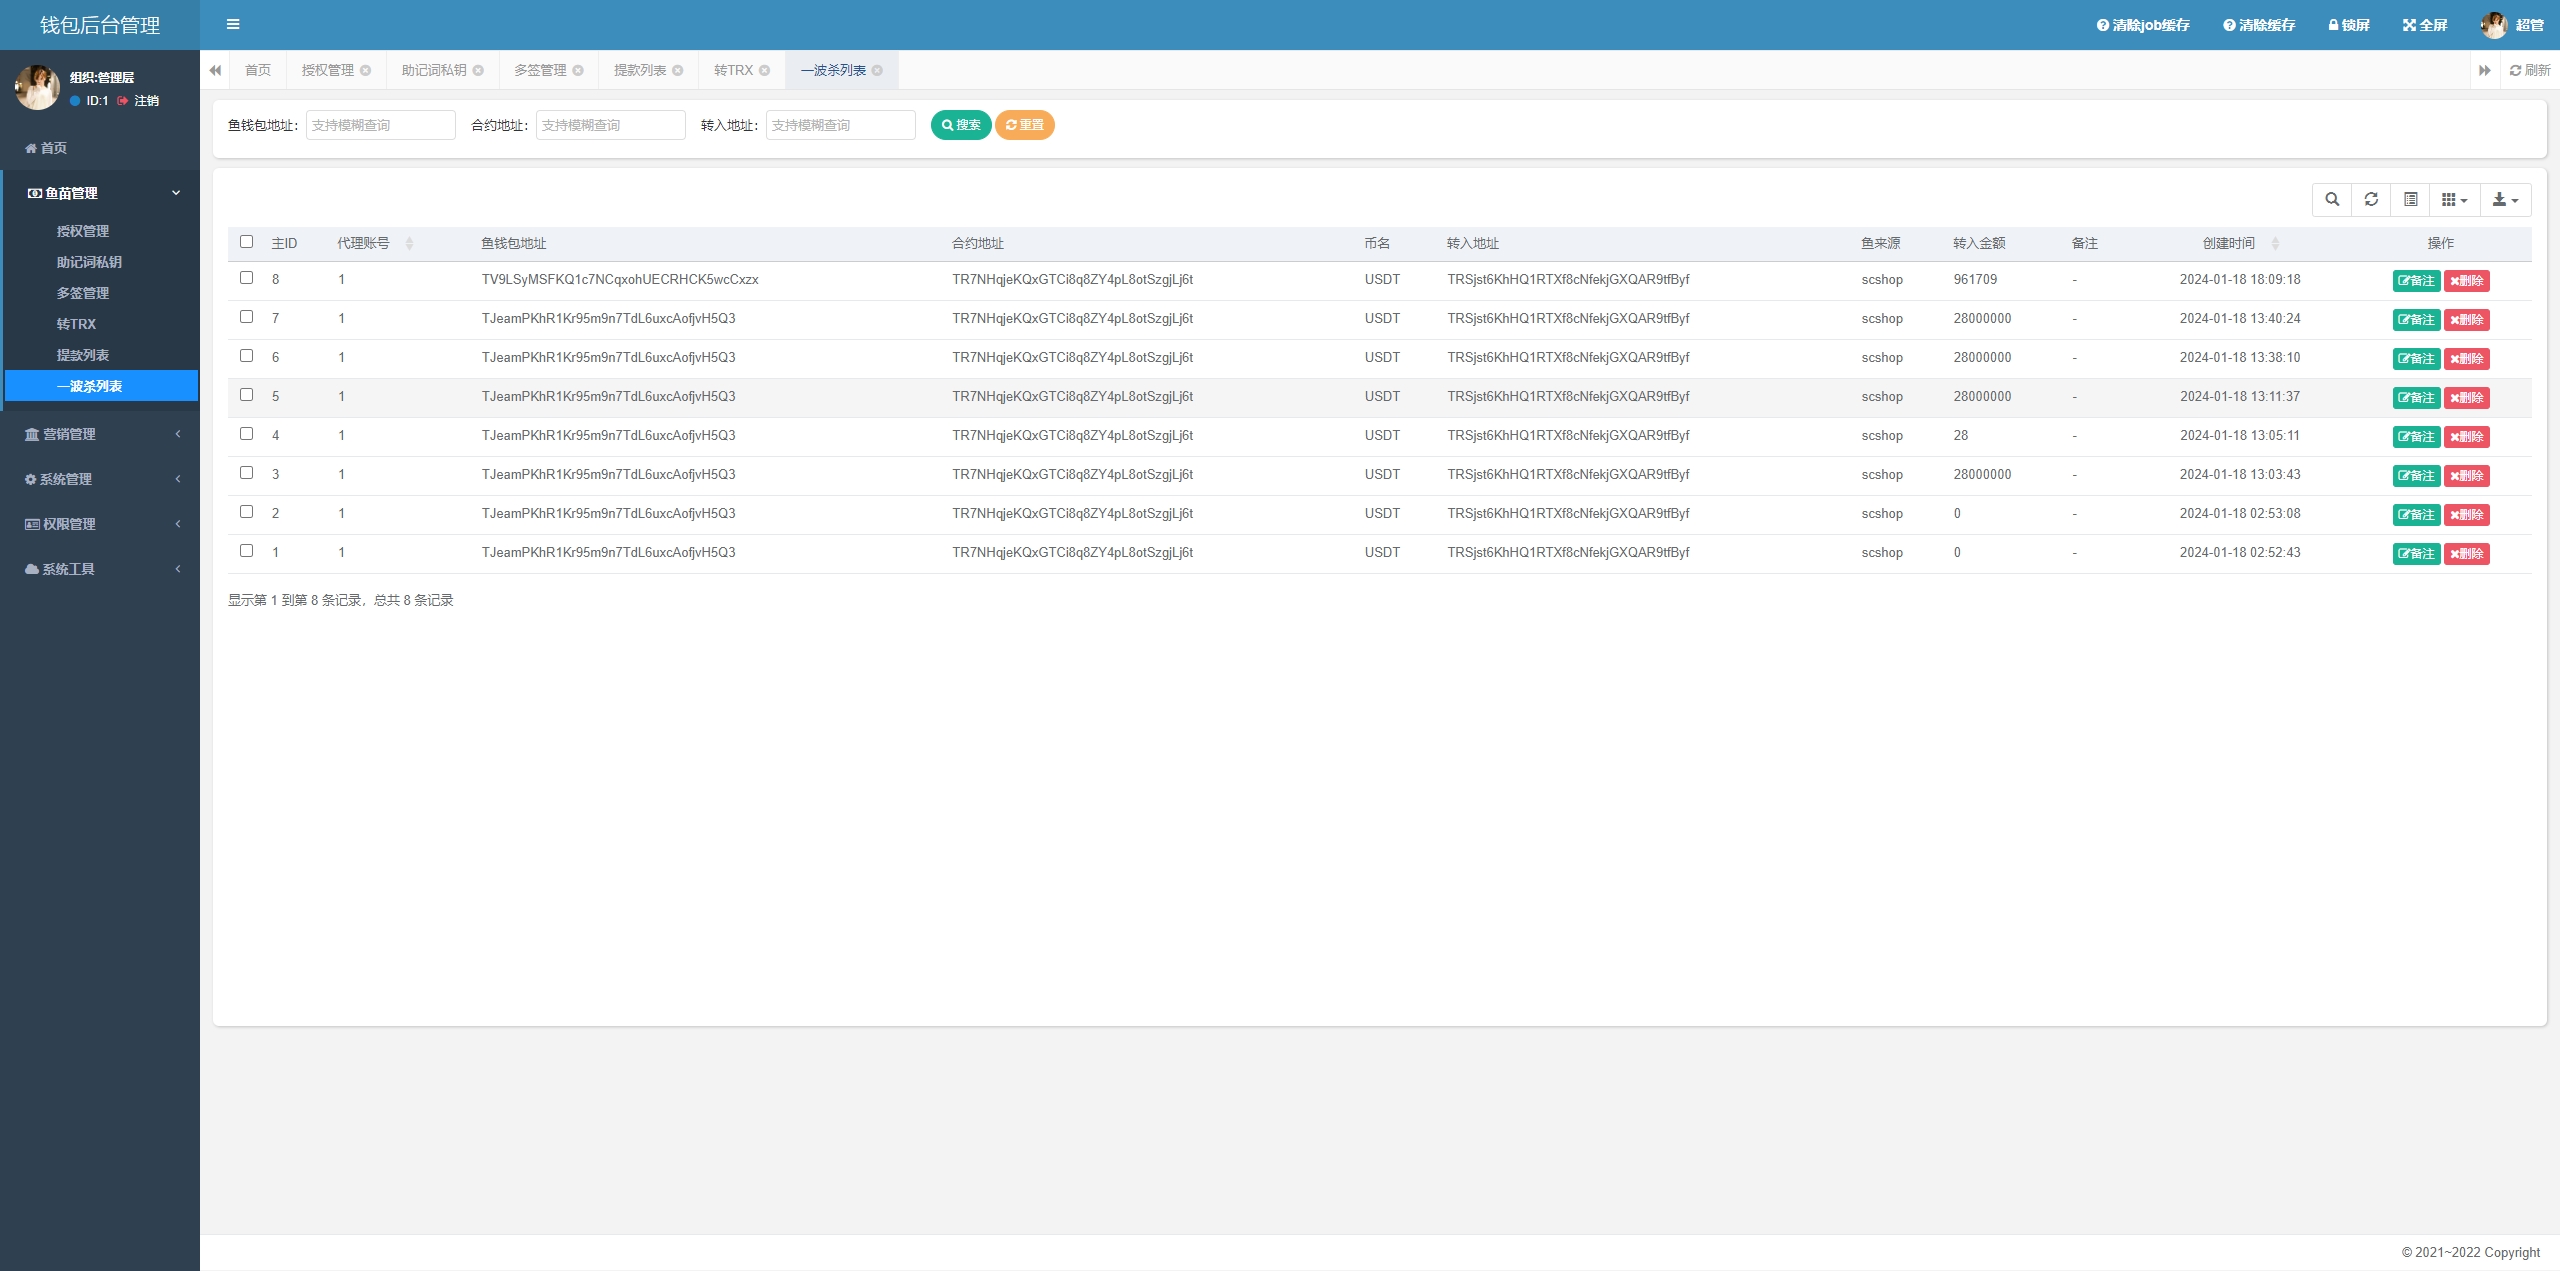Screen dimensions: 2560x1271
Task: Click the hamburger menu toggle icon
Action: (233, 25)
